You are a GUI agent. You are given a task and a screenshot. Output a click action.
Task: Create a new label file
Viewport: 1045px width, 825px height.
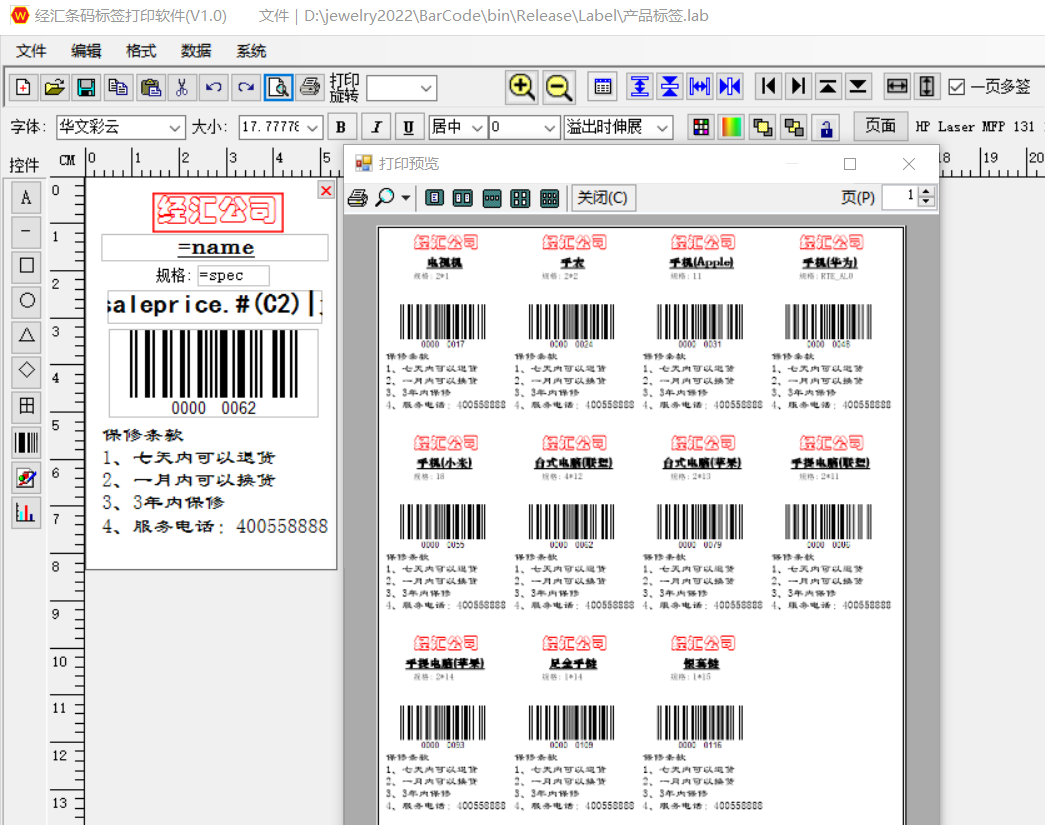(x=23, y=87)
